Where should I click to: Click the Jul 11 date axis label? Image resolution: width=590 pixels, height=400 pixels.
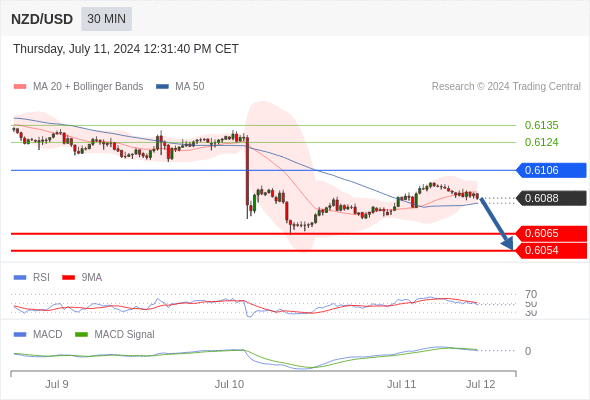(401, 384)
